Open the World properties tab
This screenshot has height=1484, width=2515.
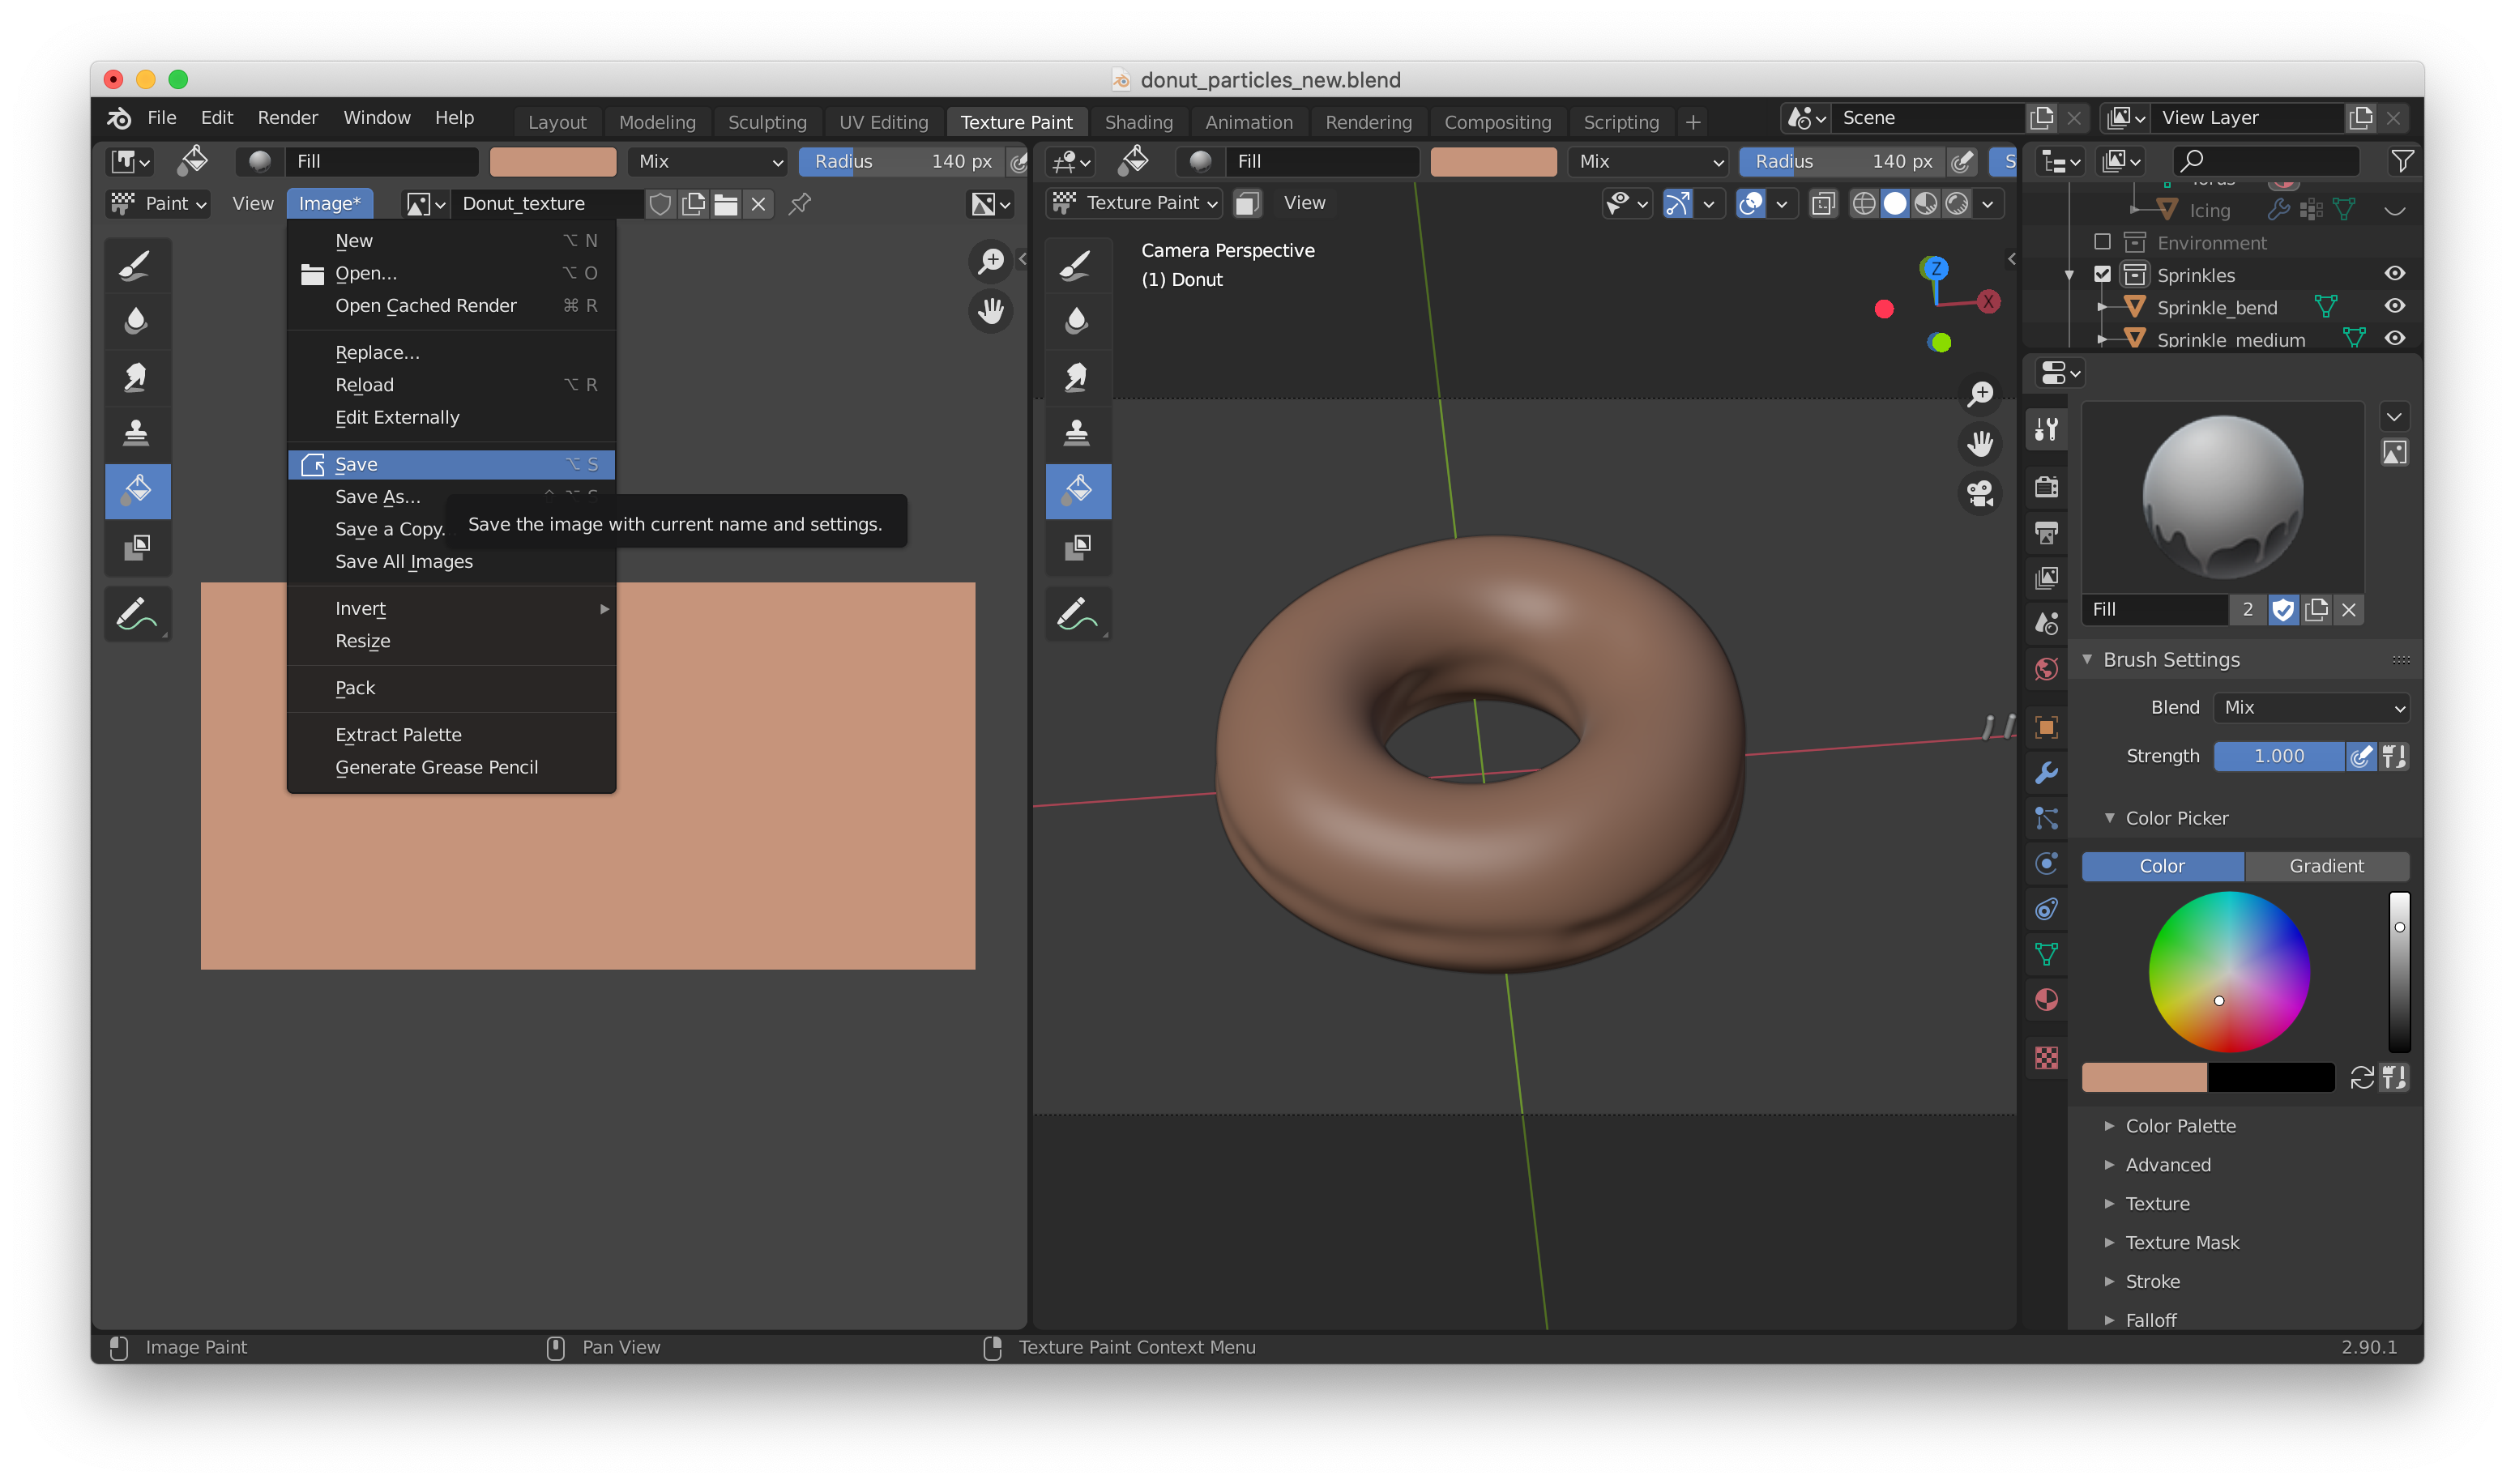(2046, 669)
